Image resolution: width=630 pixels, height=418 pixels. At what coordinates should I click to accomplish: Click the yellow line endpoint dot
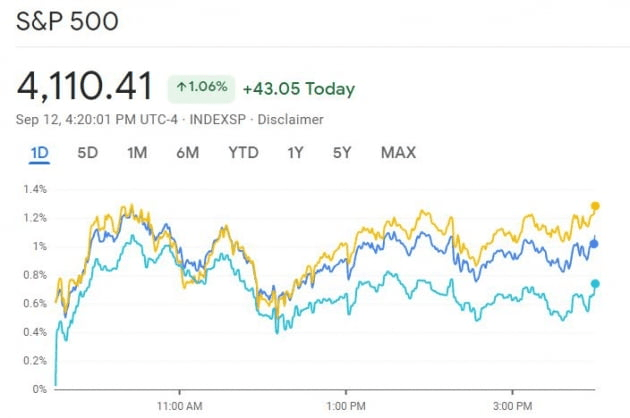[x=595, y=206]
